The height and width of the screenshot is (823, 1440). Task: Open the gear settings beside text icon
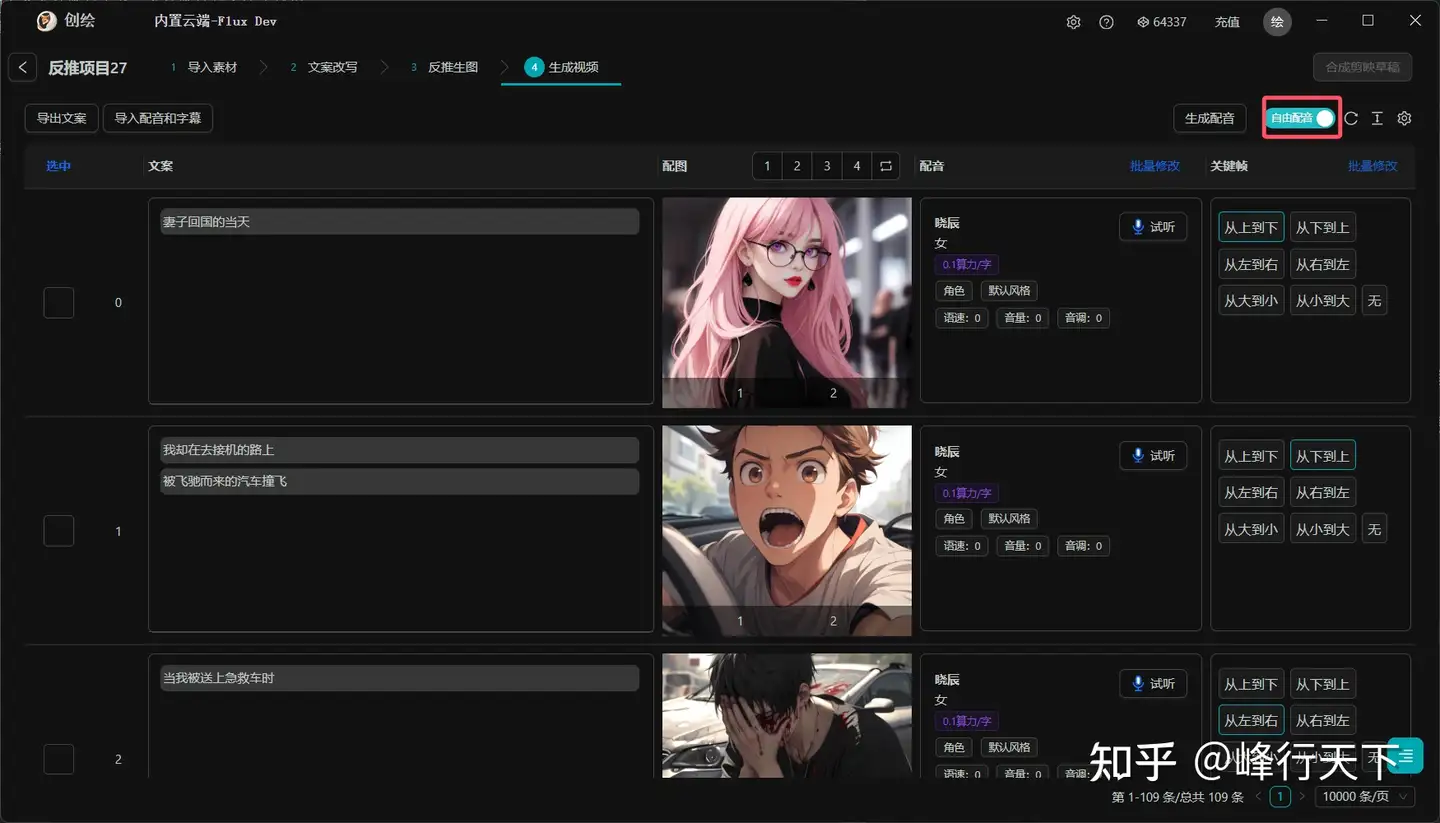click(1404, 118)
